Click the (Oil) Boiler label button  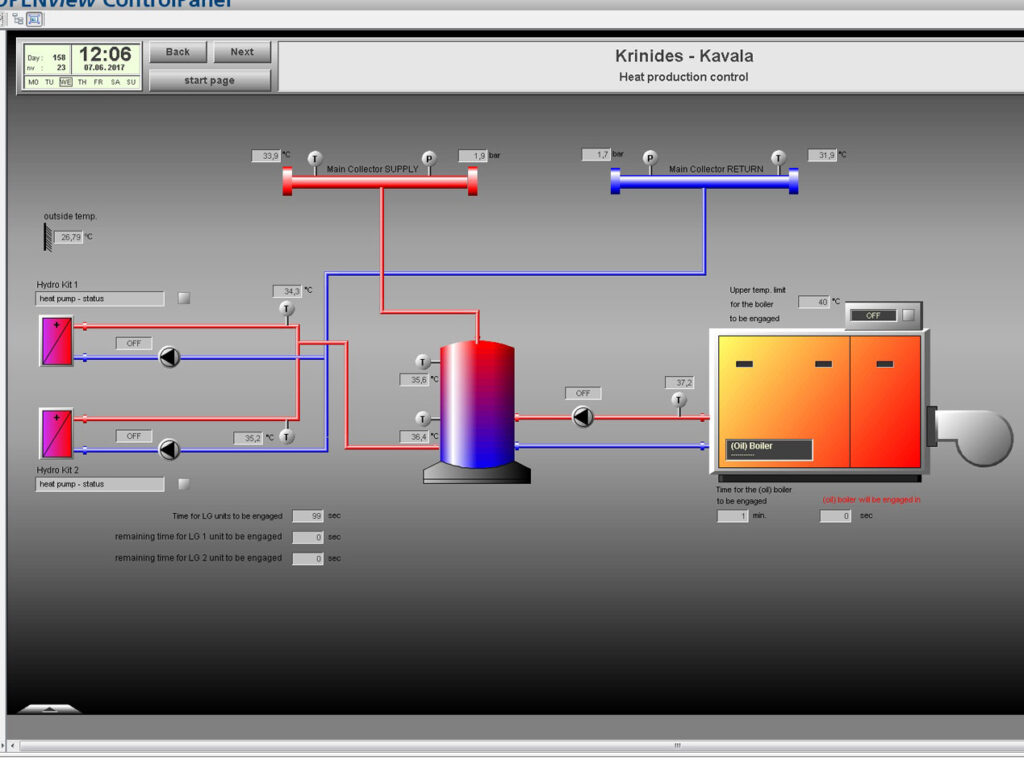click(x=769, y=449)
